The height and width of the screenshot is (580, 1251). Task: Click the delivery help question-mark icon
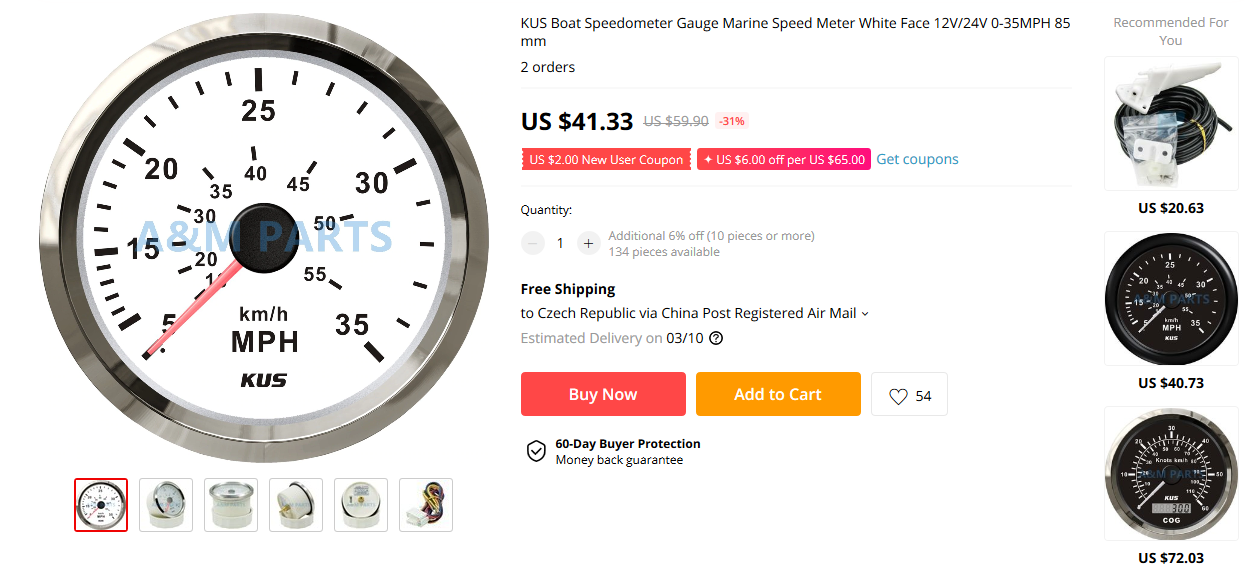[x=716, y=338]
